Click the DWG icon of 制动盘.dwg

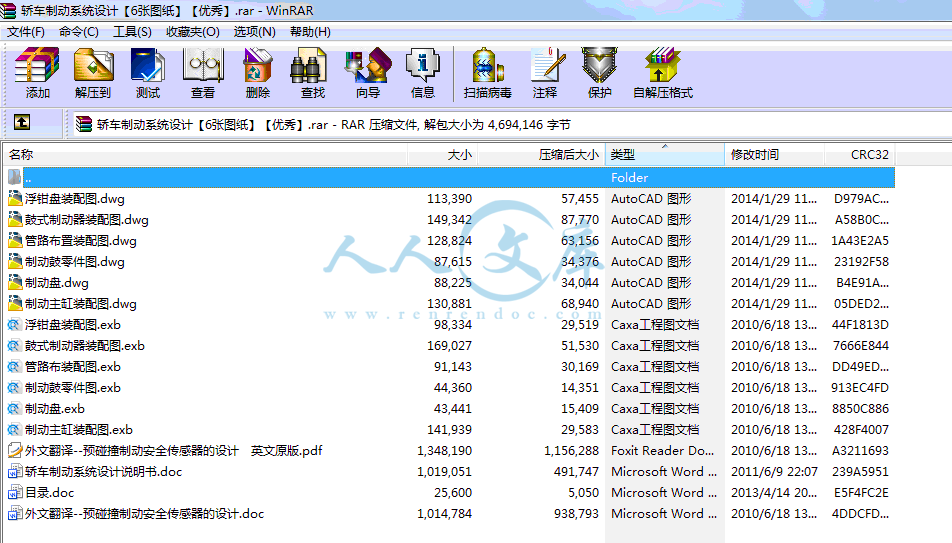tap(15, 282)
